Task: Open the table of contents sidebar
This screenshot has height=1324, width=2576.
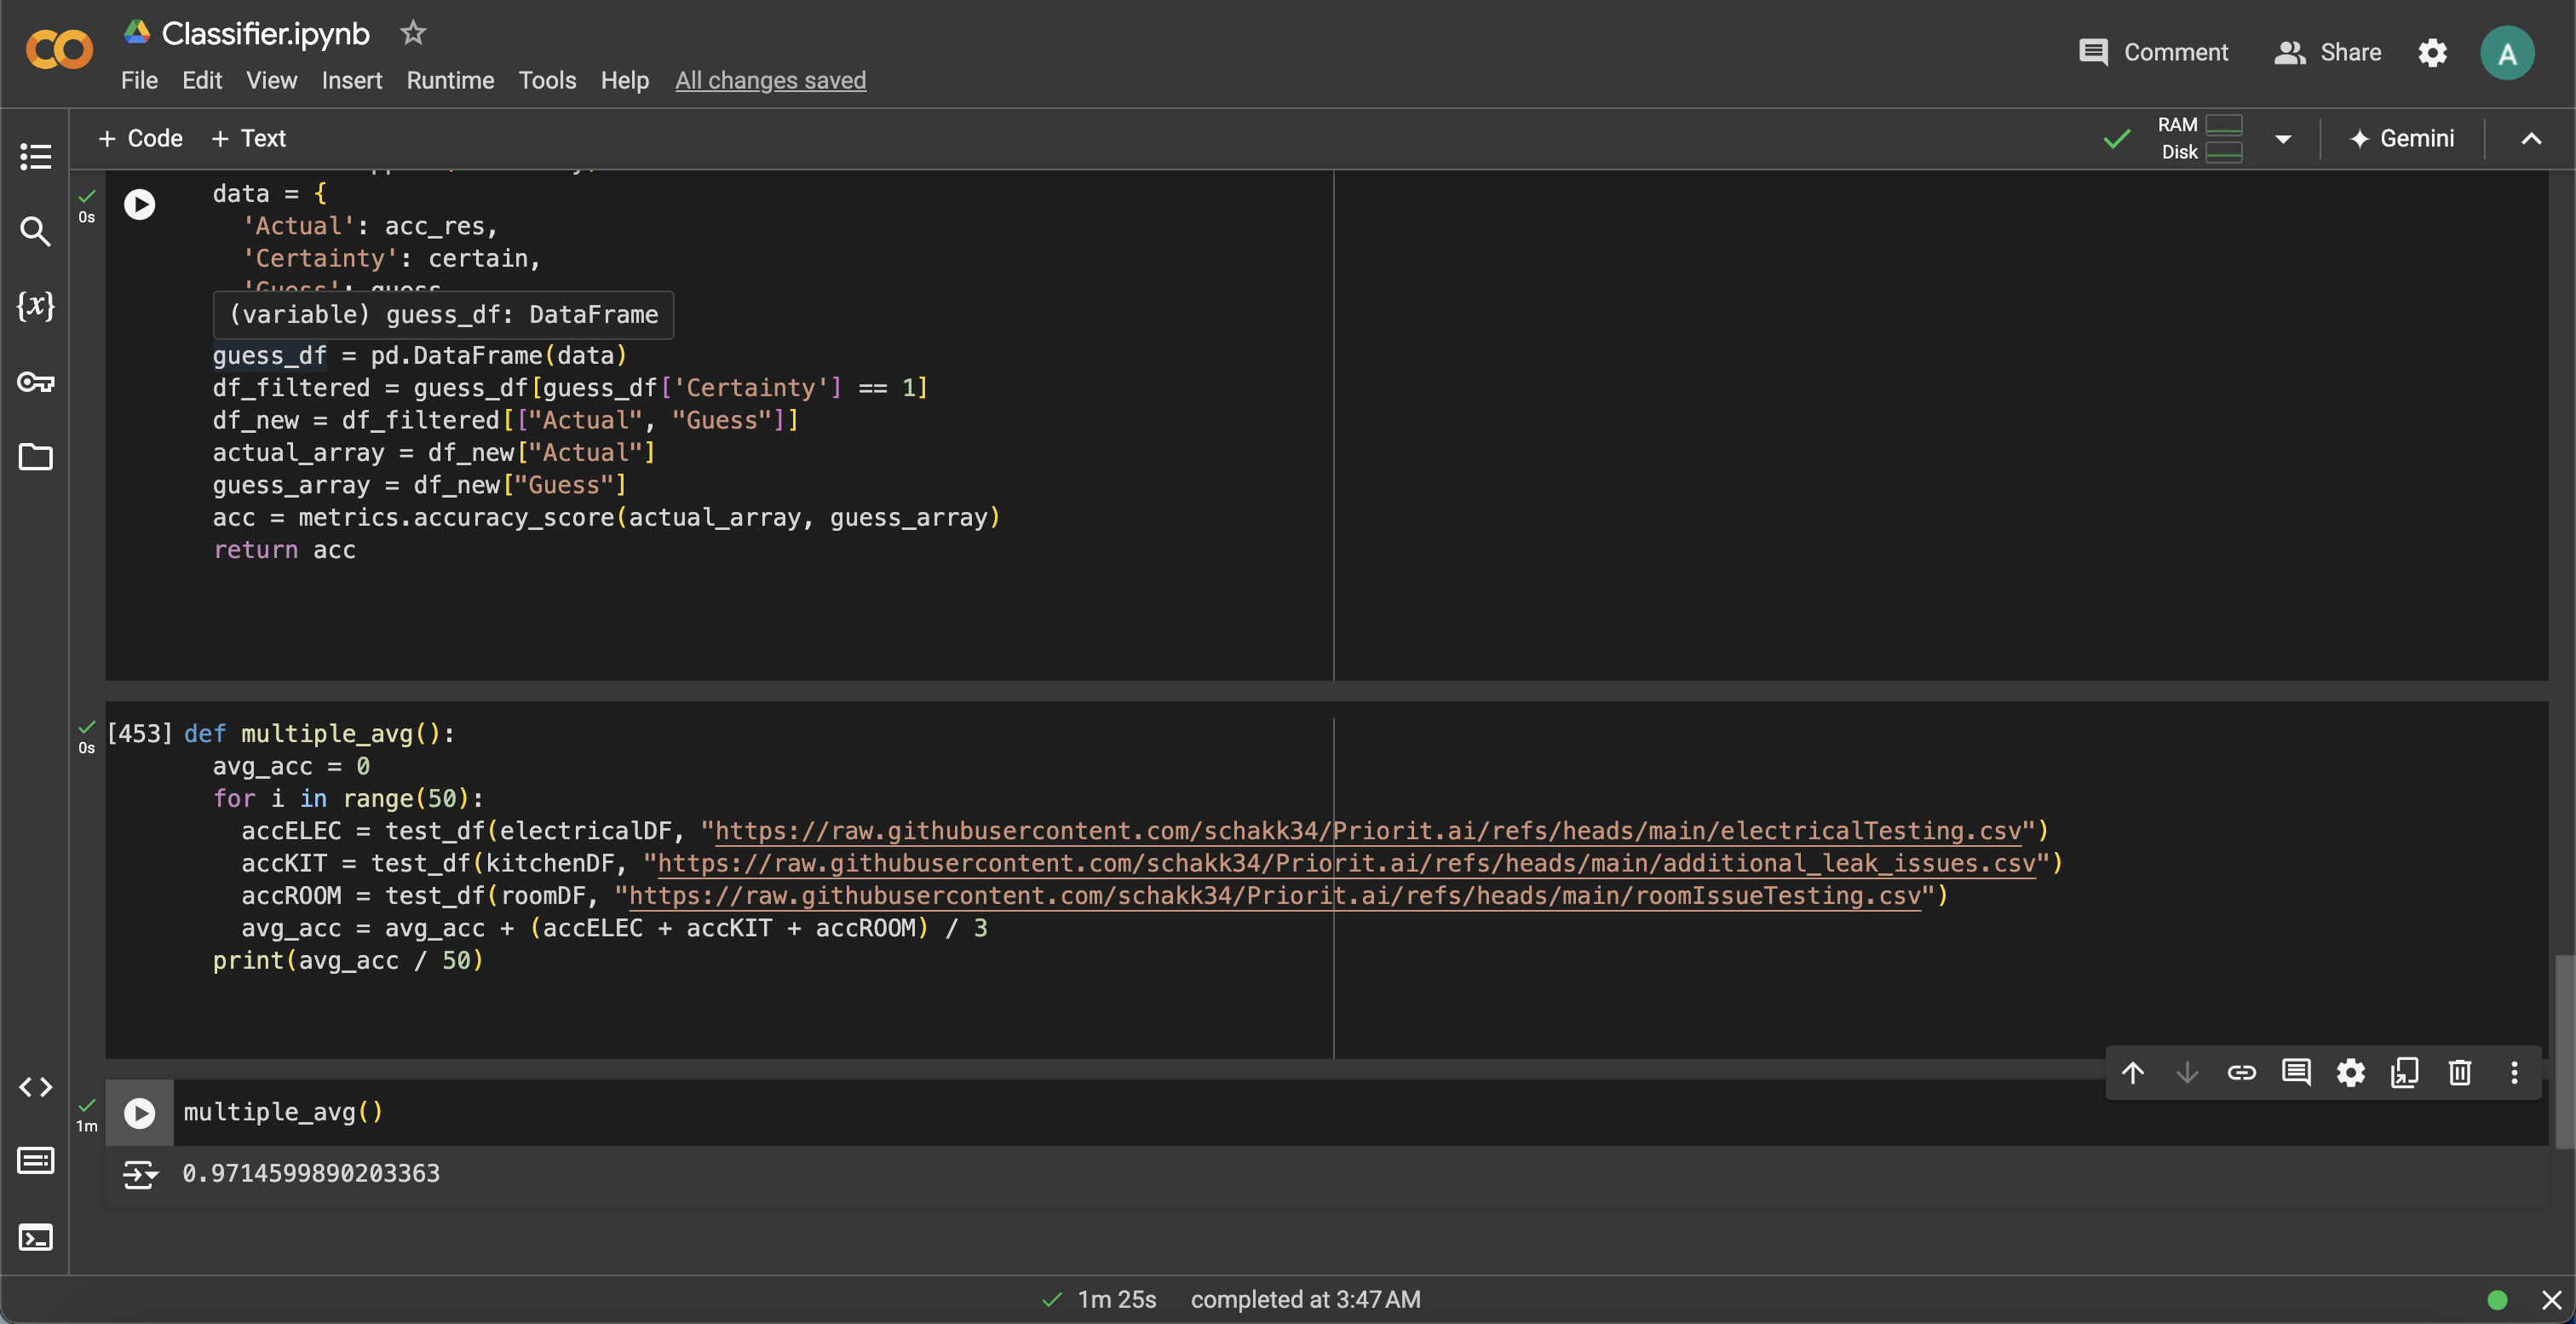Action: [35, 156]
